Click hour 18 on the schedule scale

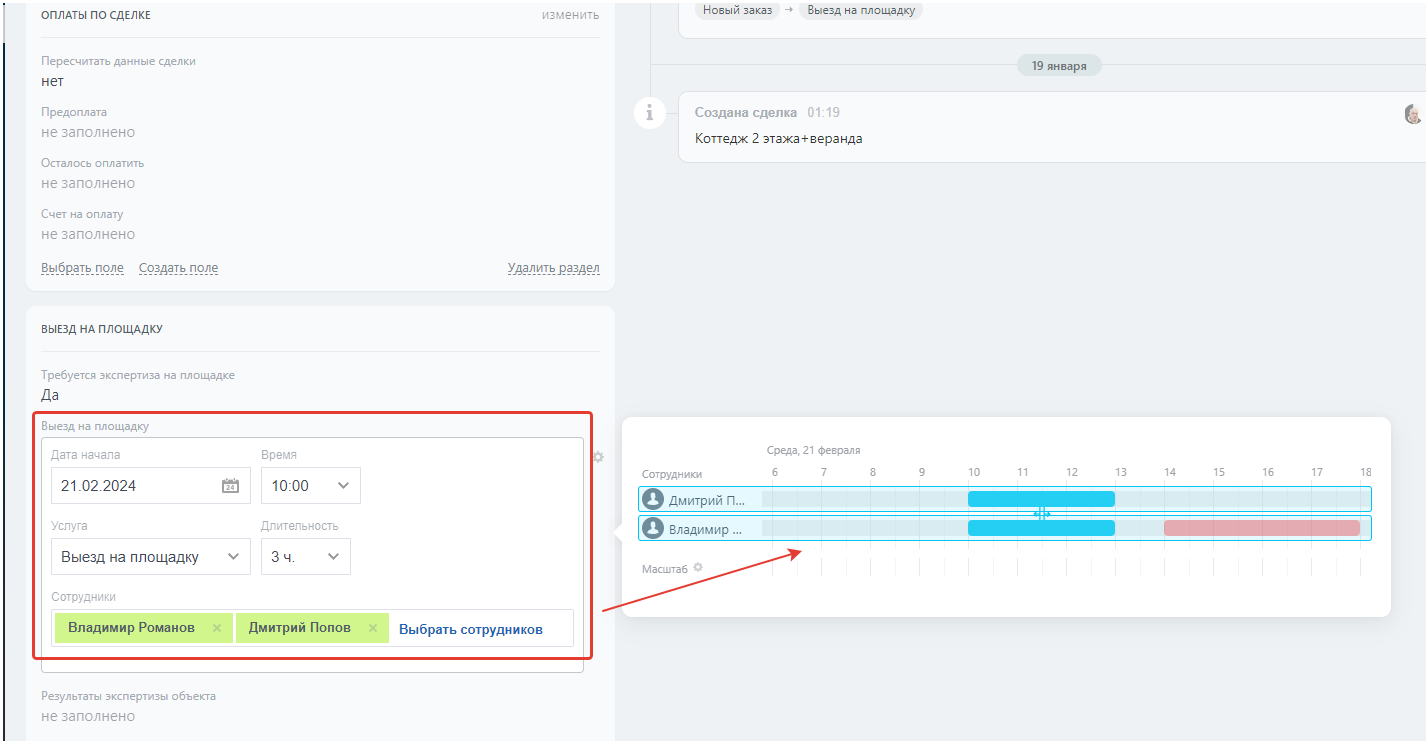(x=1365, y=472)
